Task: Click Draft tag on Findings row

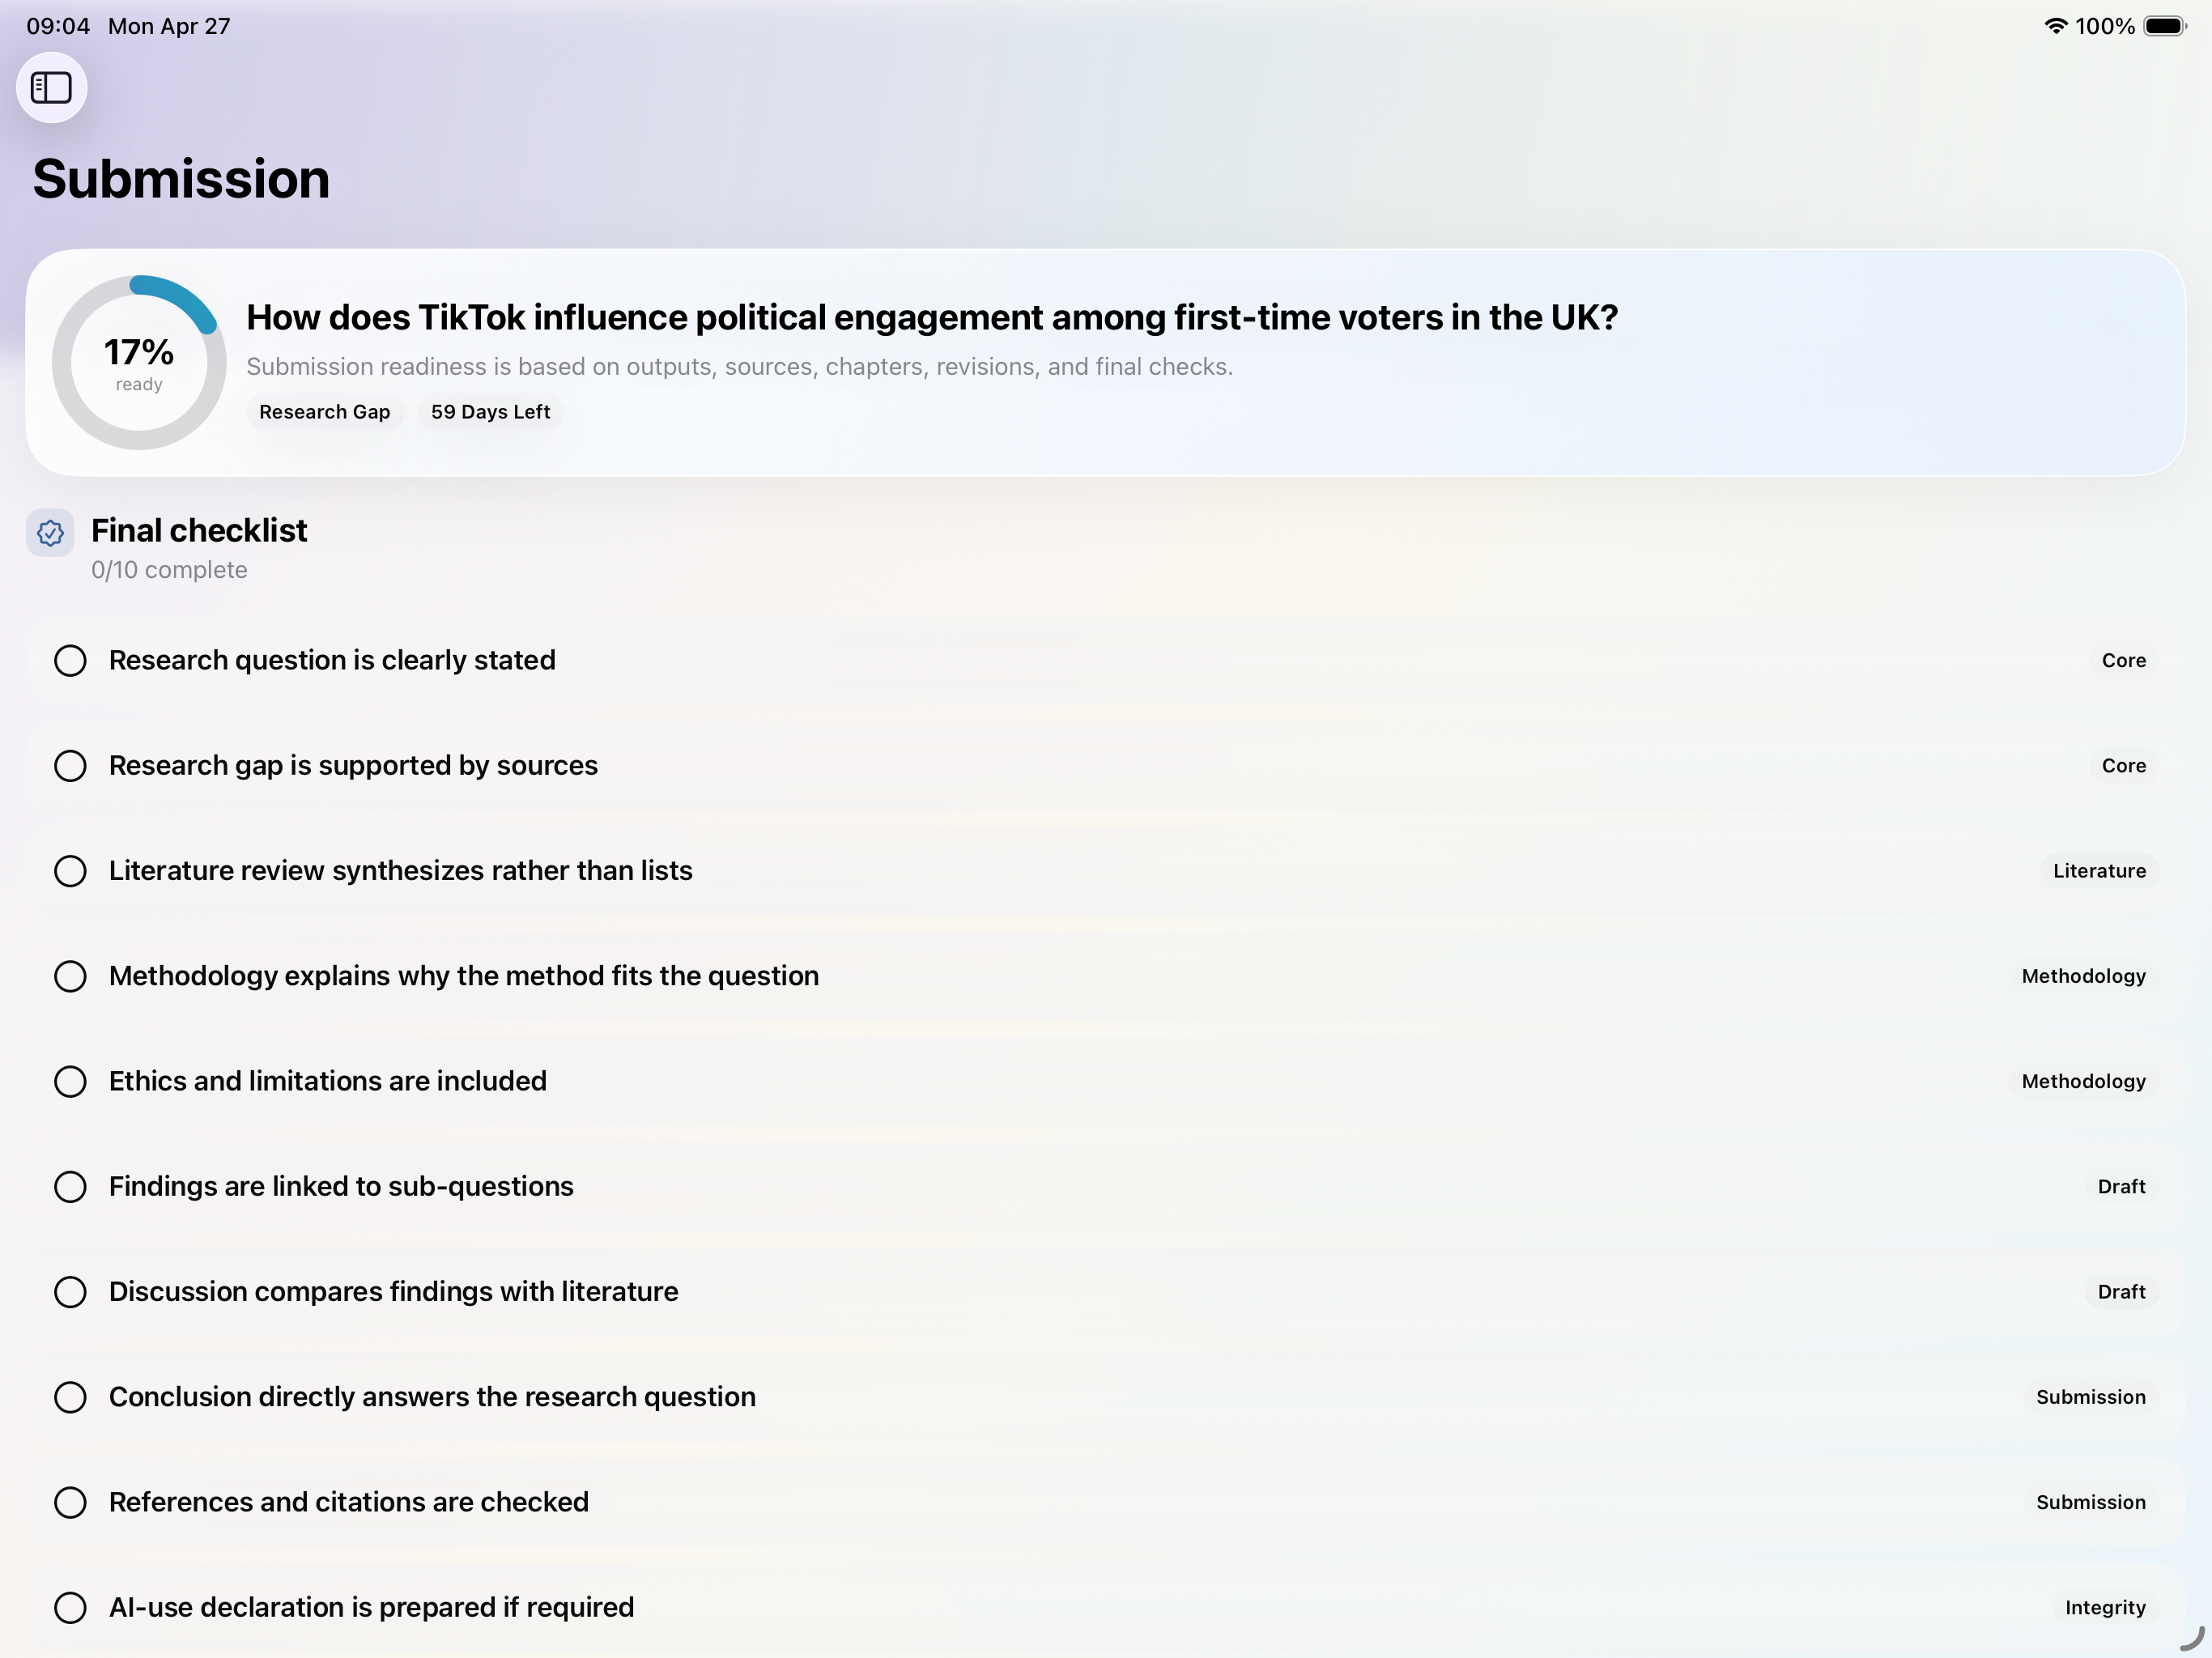Action: [2122, 1187]
